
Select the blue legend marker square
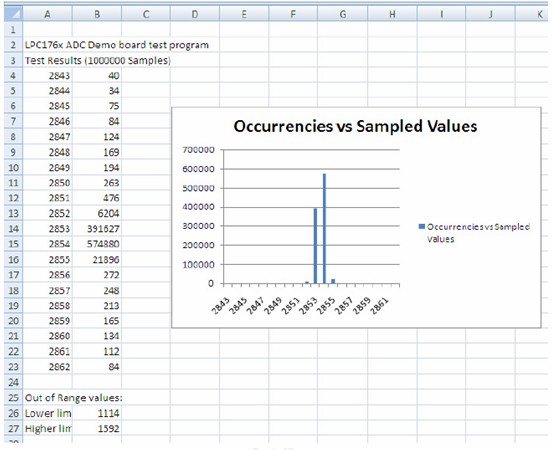point(421,226)
